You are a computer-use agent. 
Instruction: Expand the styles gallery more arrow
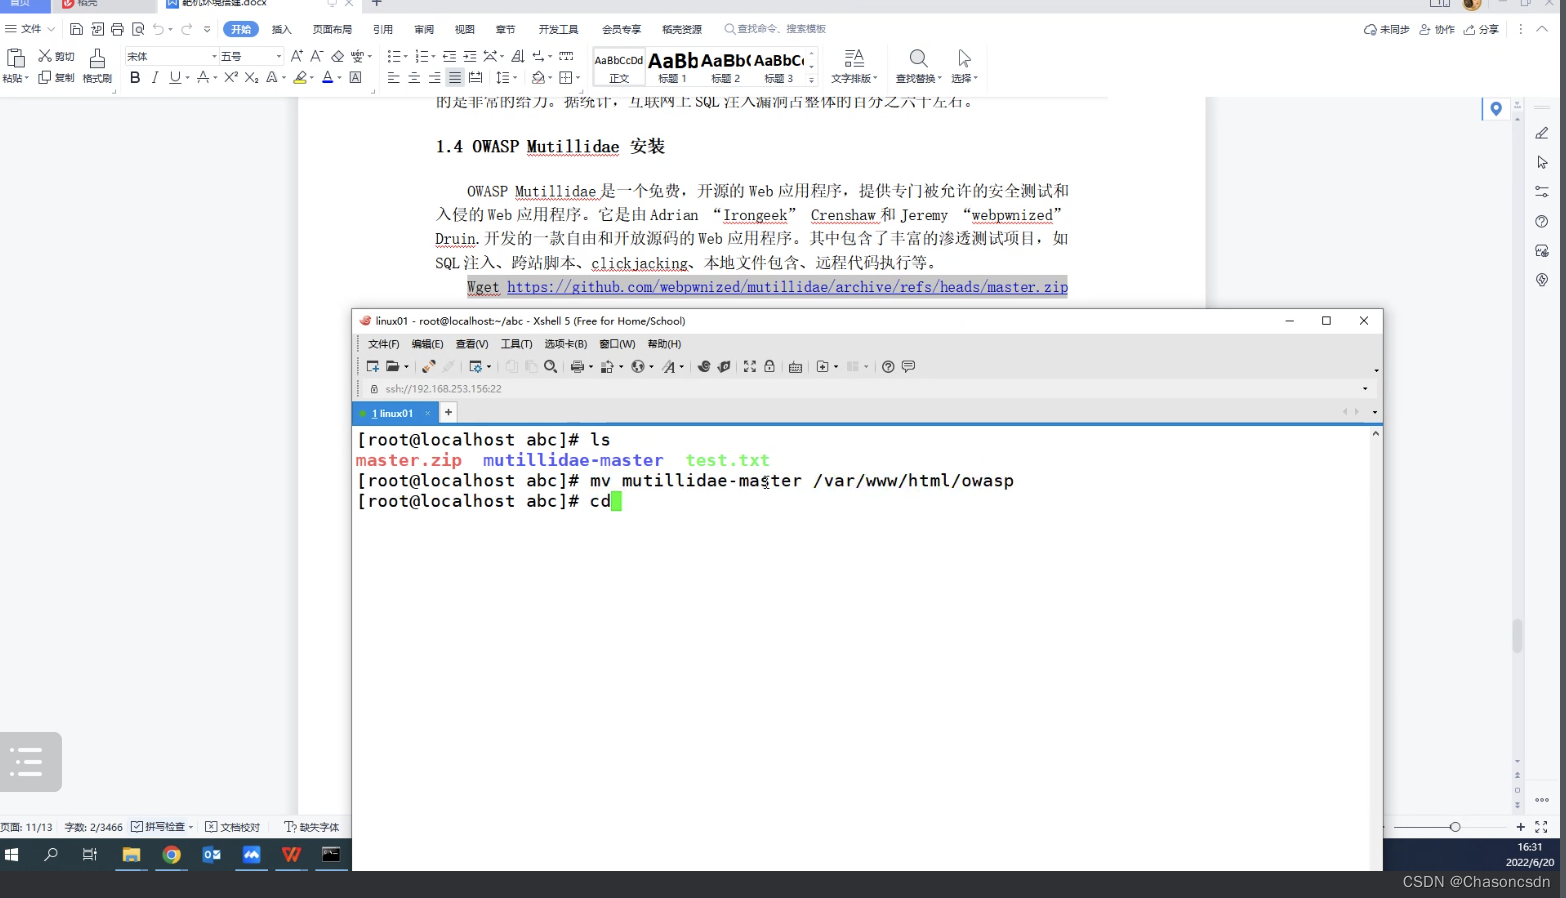[811, 80]
